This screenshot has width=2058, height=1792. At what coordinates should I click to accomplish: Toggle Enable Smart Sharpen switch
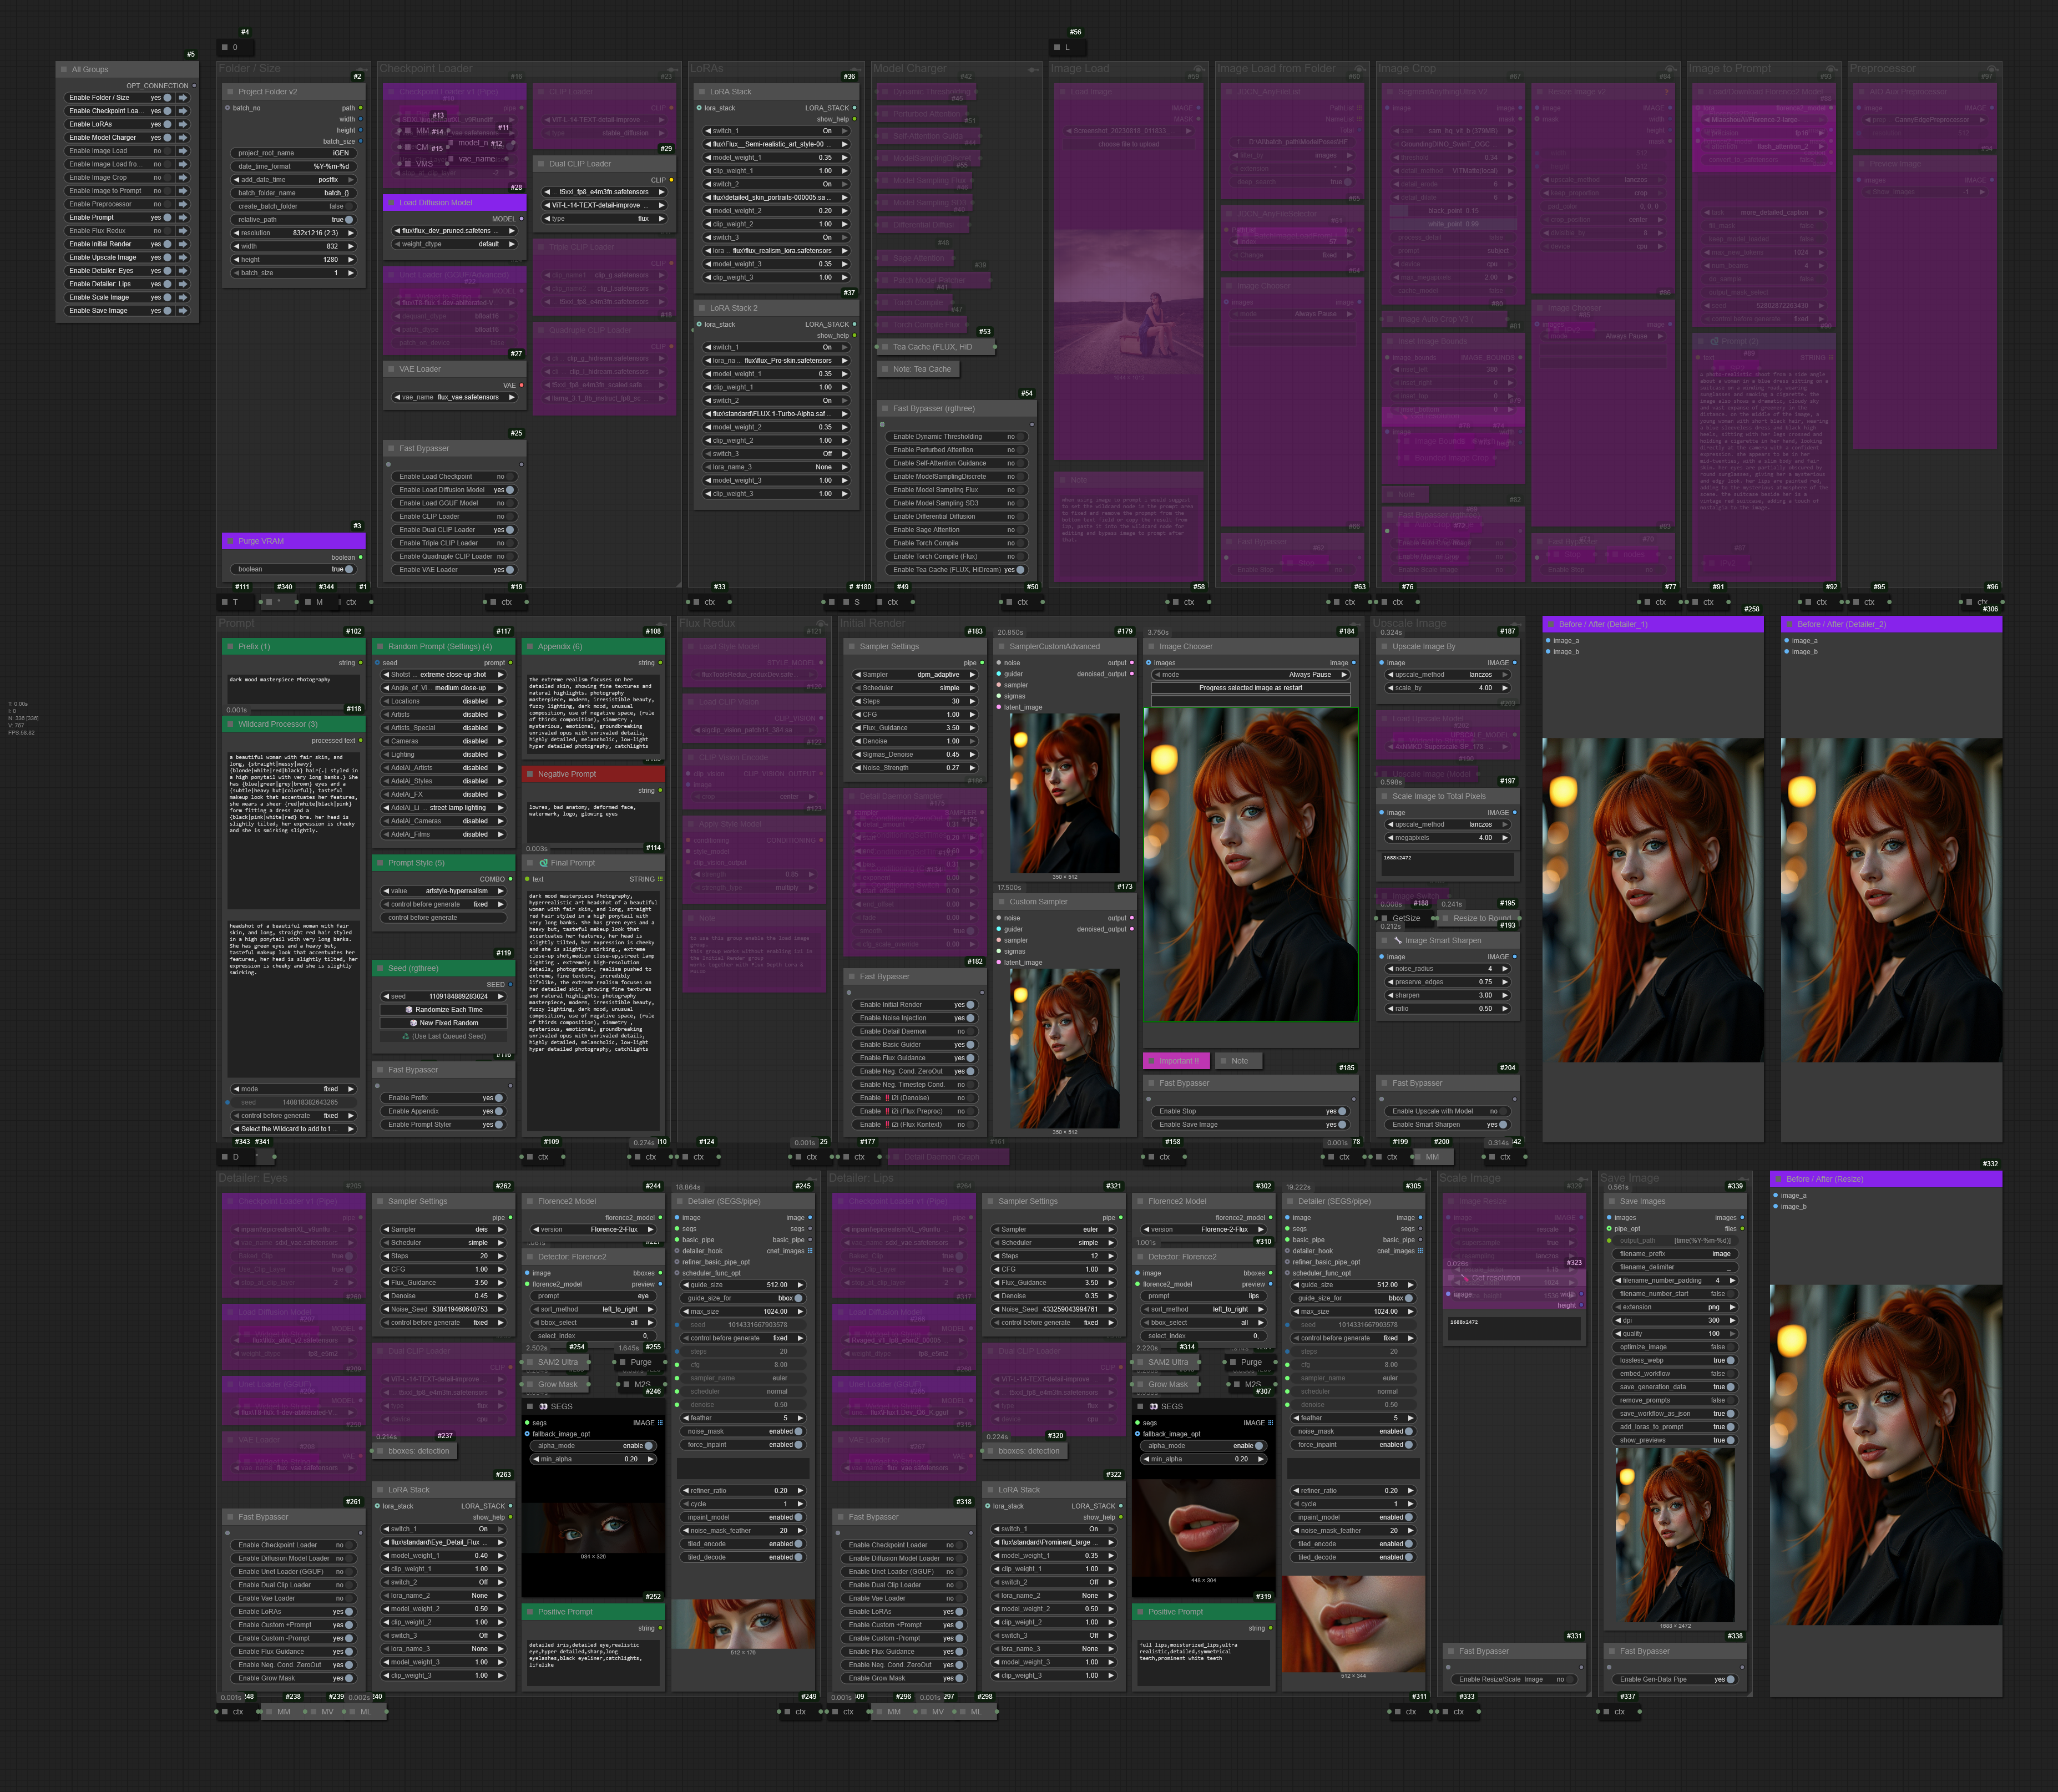pyautogui.click(x=1503, y=1125)
